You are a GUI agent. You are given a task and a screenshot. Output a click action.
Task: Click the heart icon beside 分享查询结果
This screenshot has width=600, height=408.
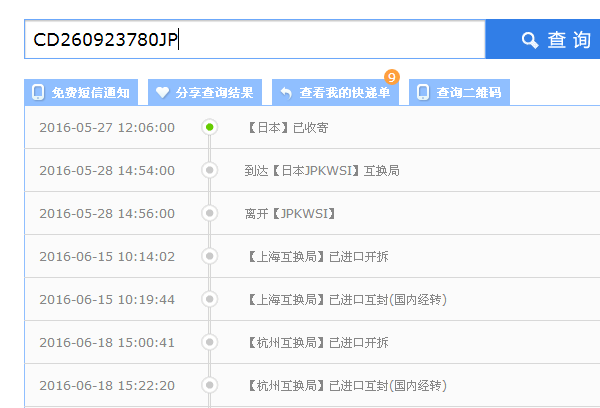[162, 93]
